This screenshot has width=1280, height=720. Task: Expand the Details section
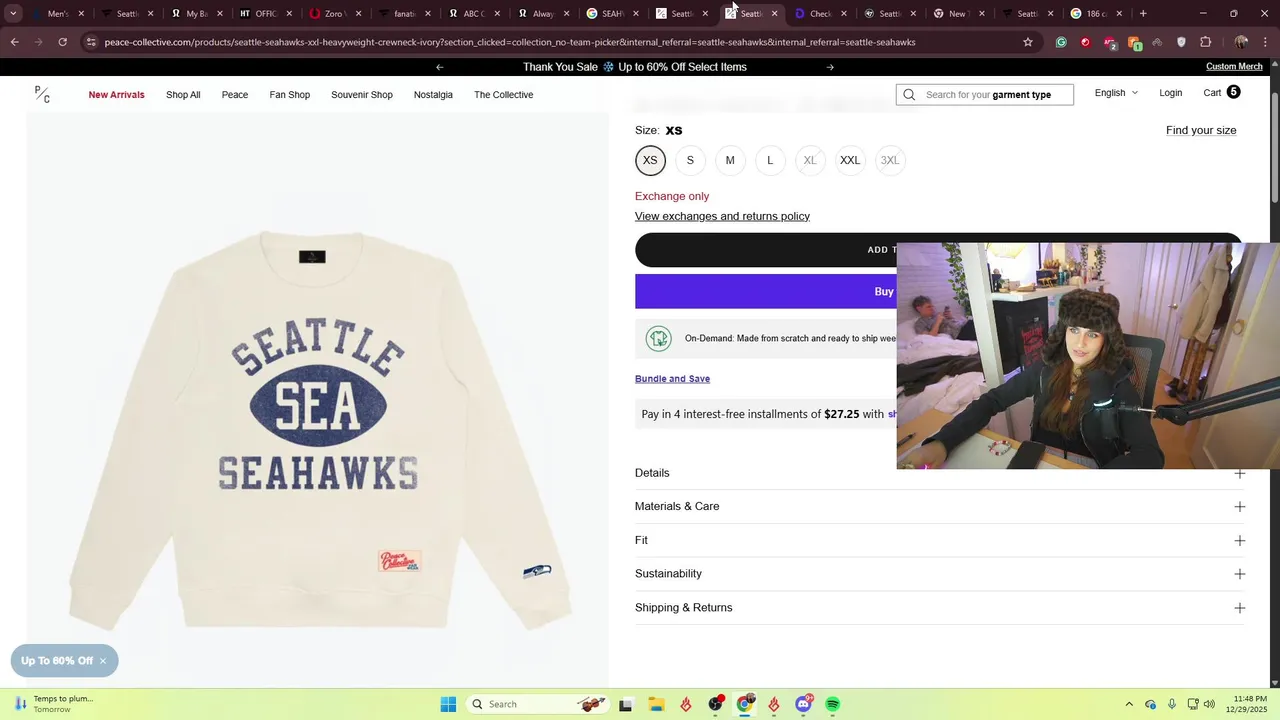pos(939,473)
